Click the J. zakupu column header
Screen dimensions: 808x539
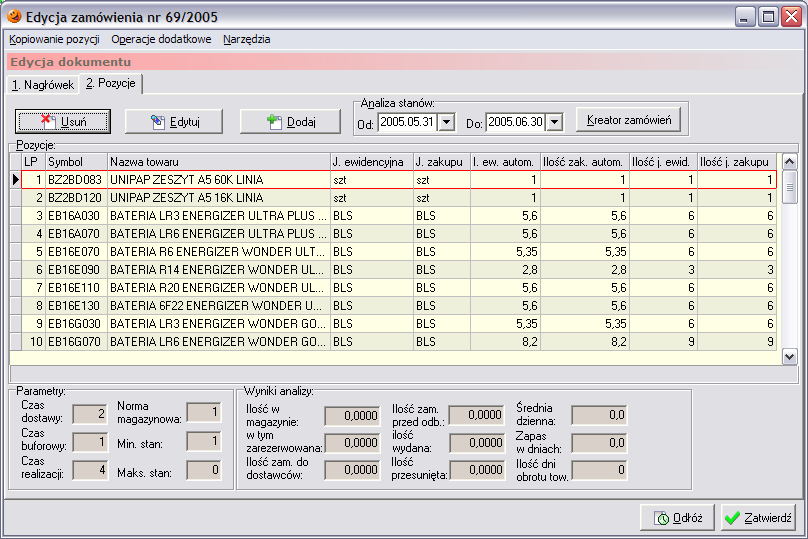[x=442, y=162]
